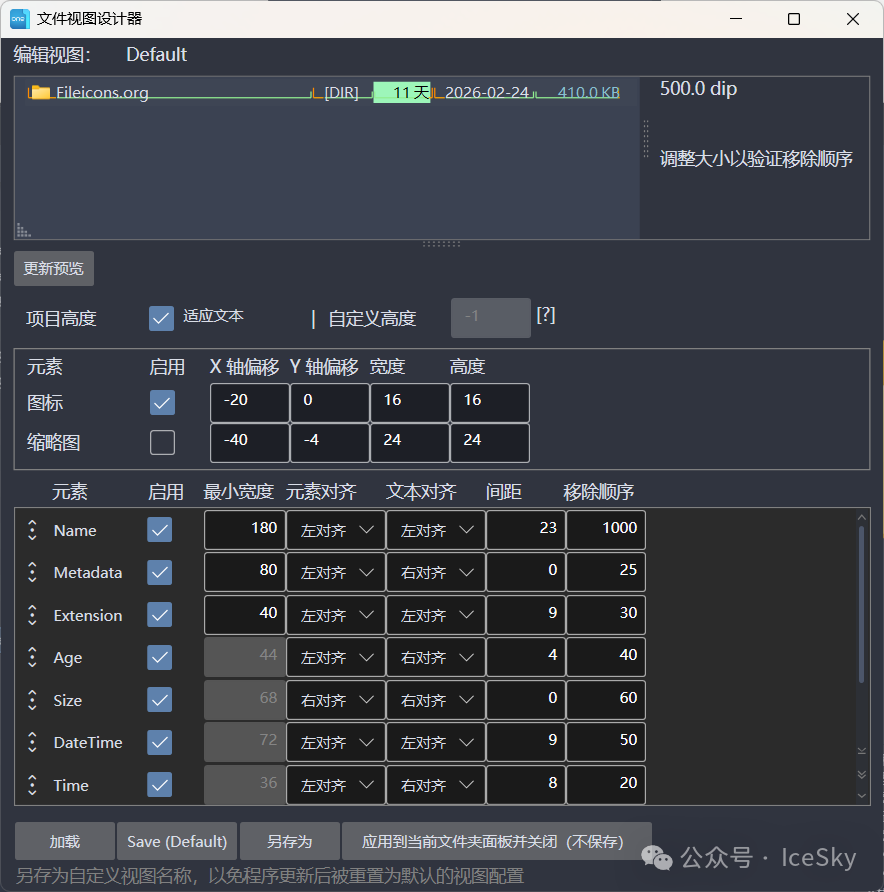884x892 pixels.
Task: Click the reorder handle for Metadata row
Action: [x=32, y=573]
